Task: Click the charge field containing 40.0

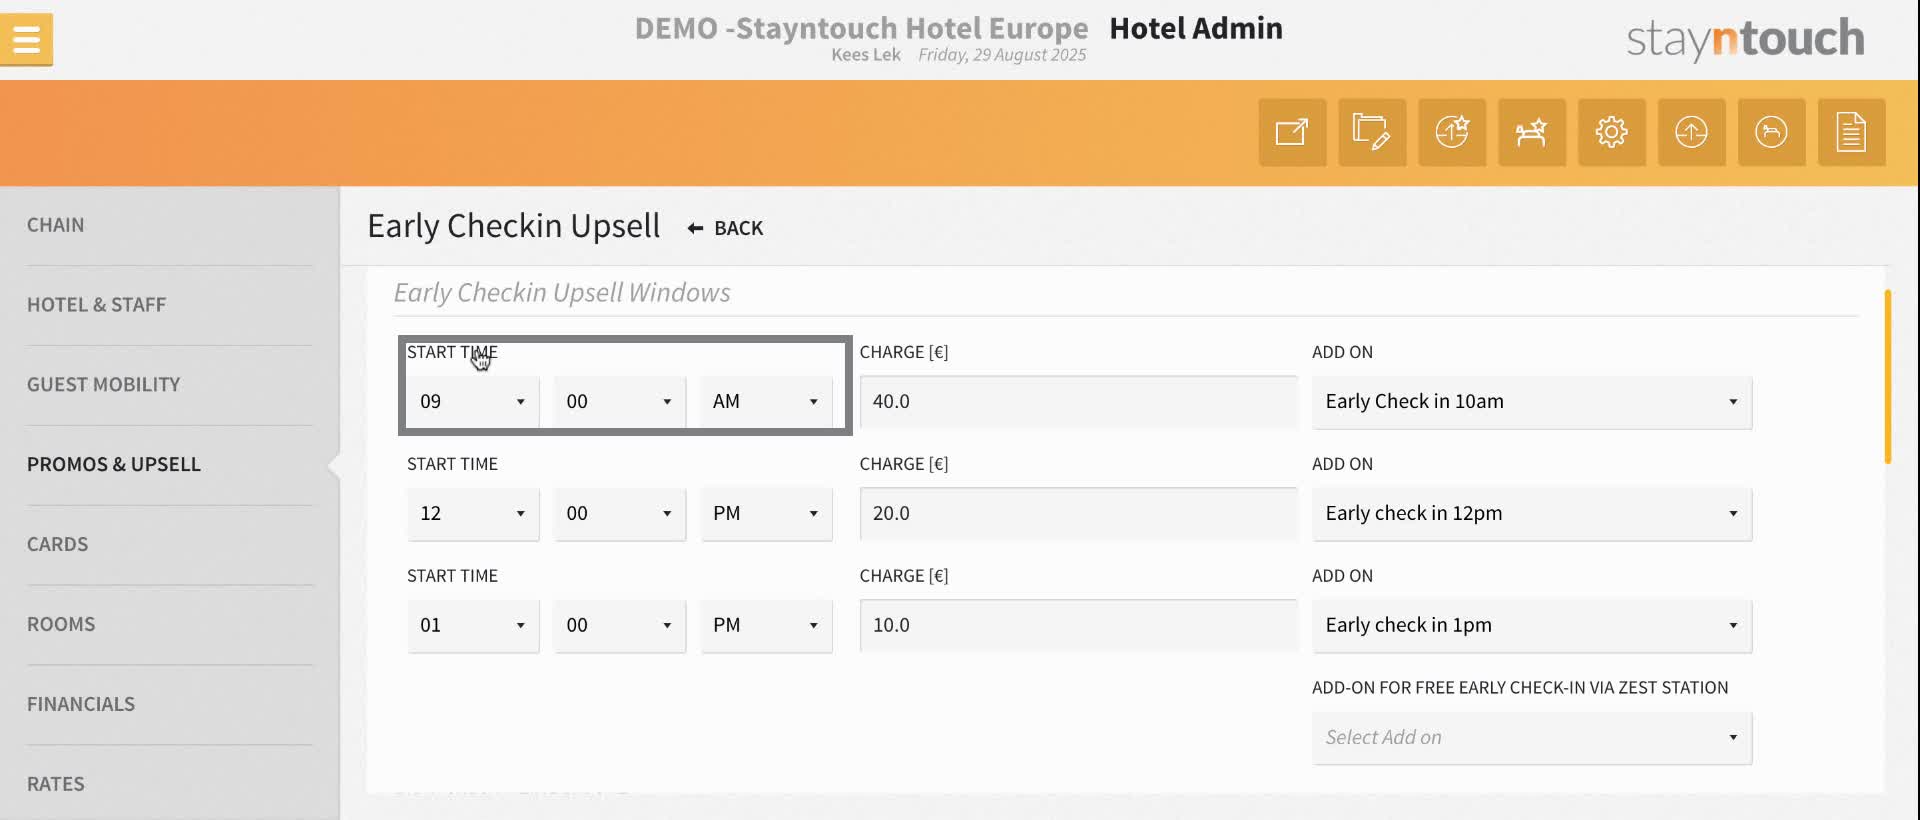Action: pos(1078,402)
